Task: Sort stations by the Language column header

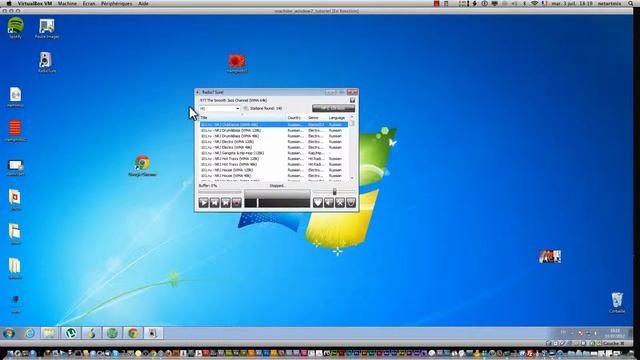Action: click(338, 118)
